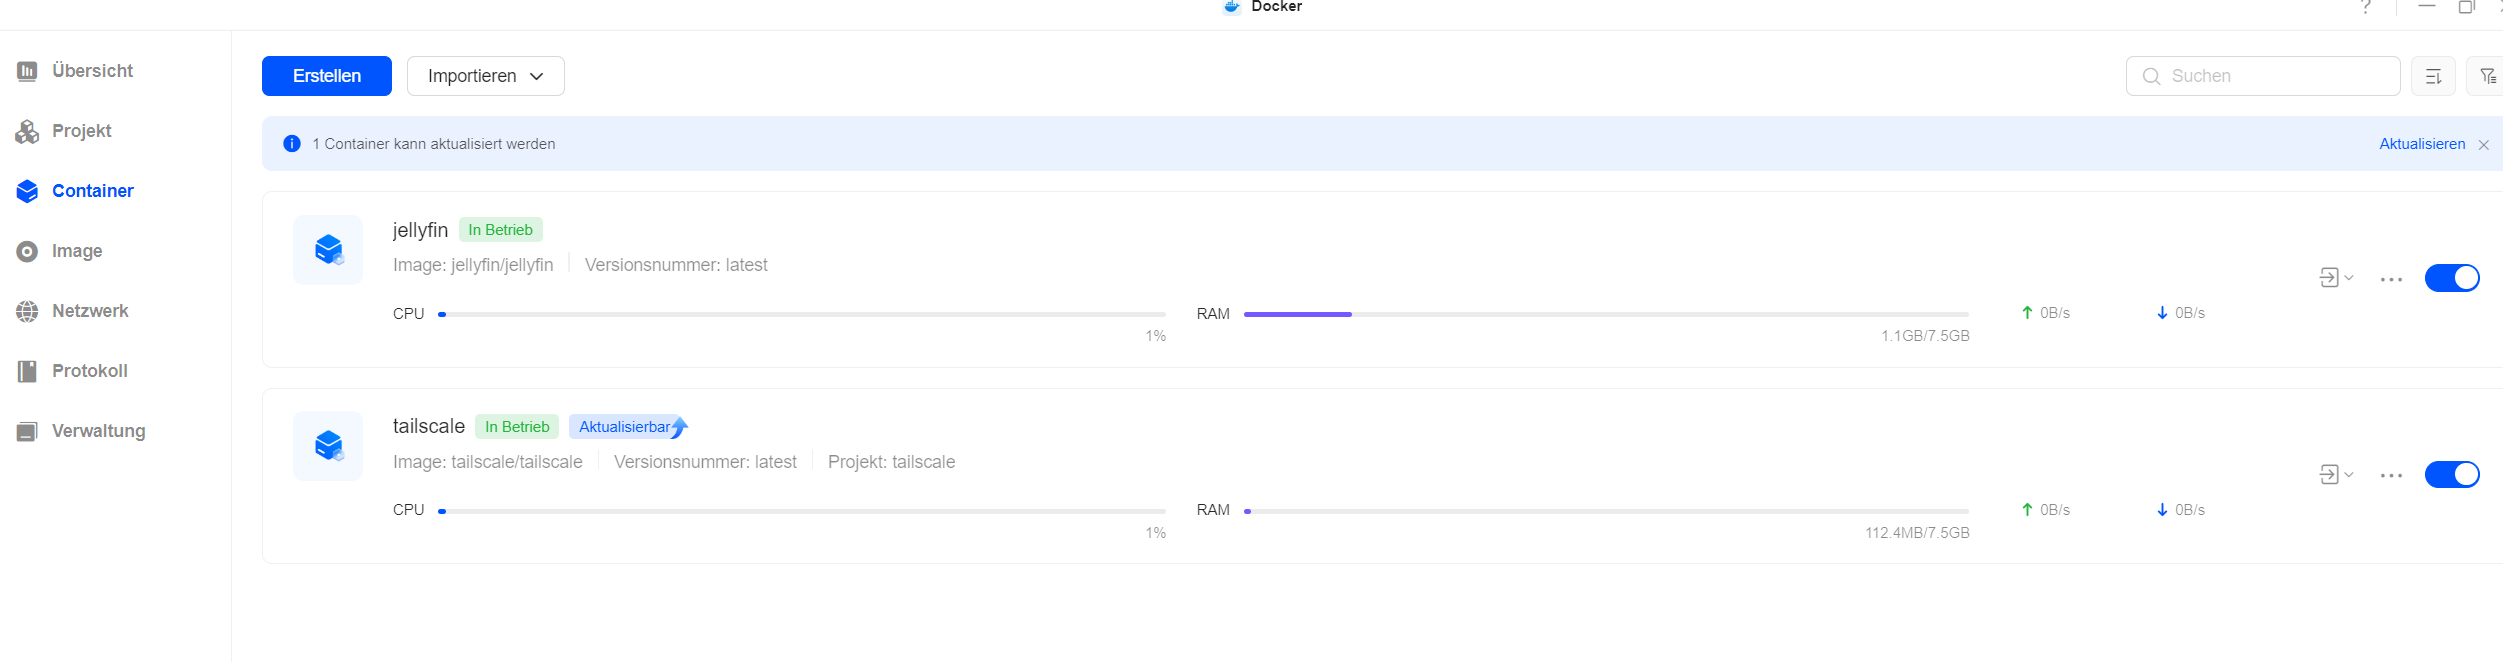Viewport: 2503px width, 662px height.
Task: Click the tailscale container cube icon
Action: click(x=328, y=445)
